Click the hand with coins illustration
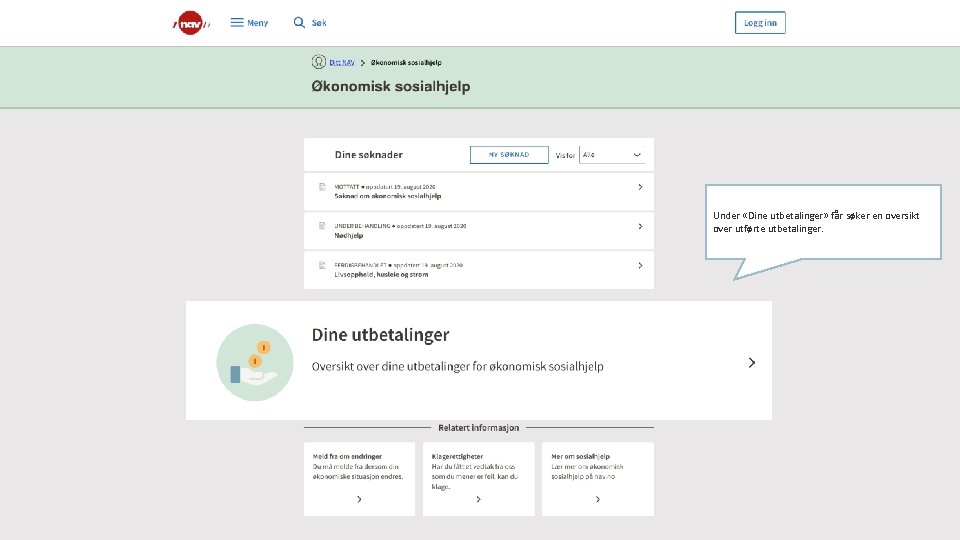 tap(255, 362)
